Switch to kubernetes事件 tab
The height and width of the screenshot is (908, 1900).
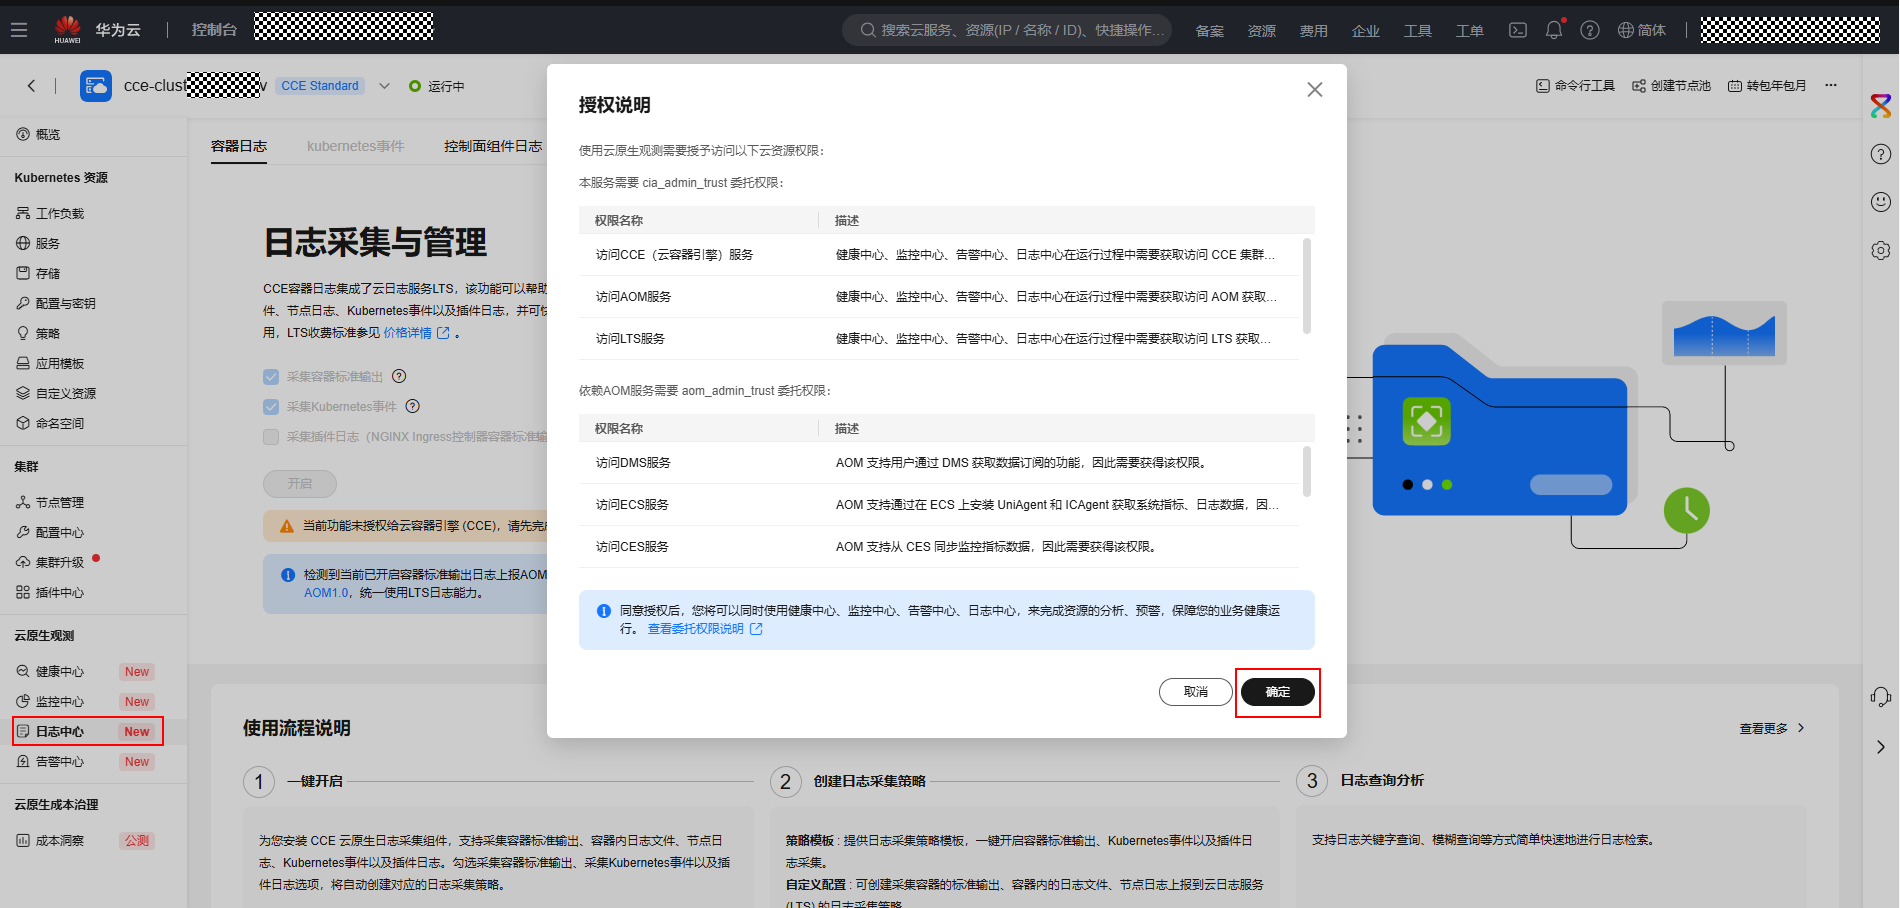[x=355, y=146]
